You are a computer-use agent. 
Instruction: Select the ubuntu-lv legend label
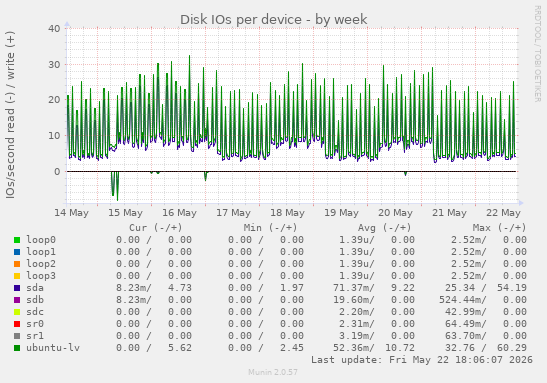tap(53, 348)
